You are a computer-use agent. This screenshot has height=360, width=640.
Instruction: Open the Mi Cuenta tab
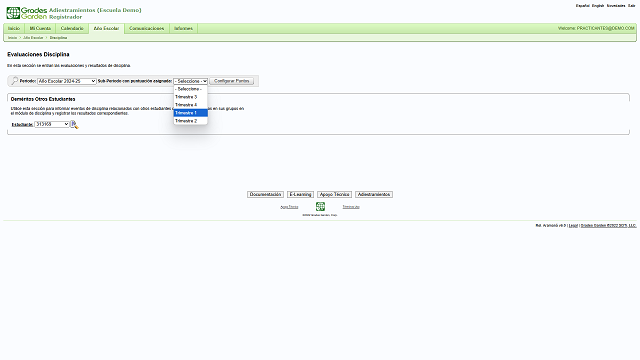pyautogui.click(x=40, y=29)
